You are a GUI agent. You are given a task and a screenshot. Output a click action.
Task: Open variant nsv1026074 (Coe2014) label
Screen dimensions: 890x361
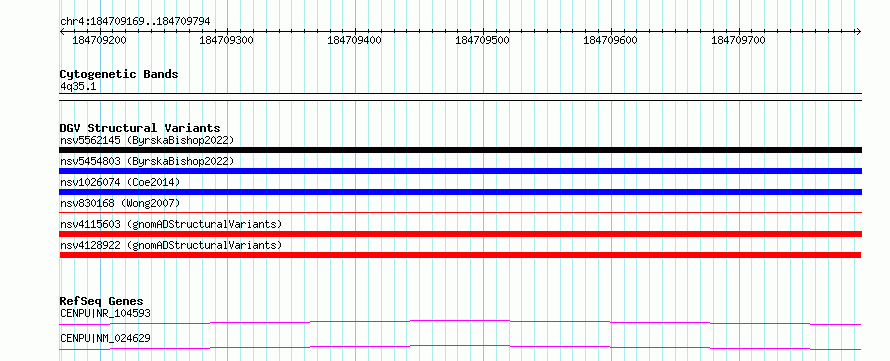[x=120, y=182]
